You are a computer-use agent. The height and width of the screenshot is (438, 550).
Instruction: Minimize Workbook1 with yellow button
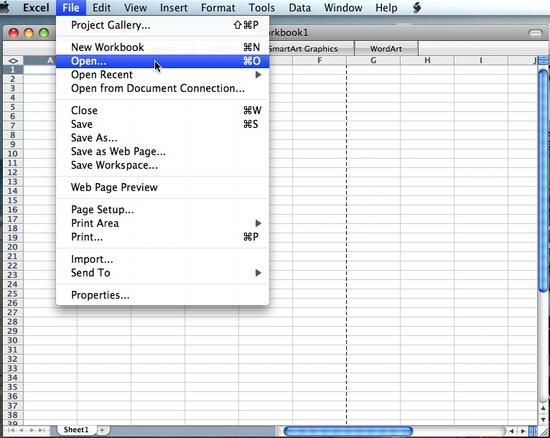[29, 33]
